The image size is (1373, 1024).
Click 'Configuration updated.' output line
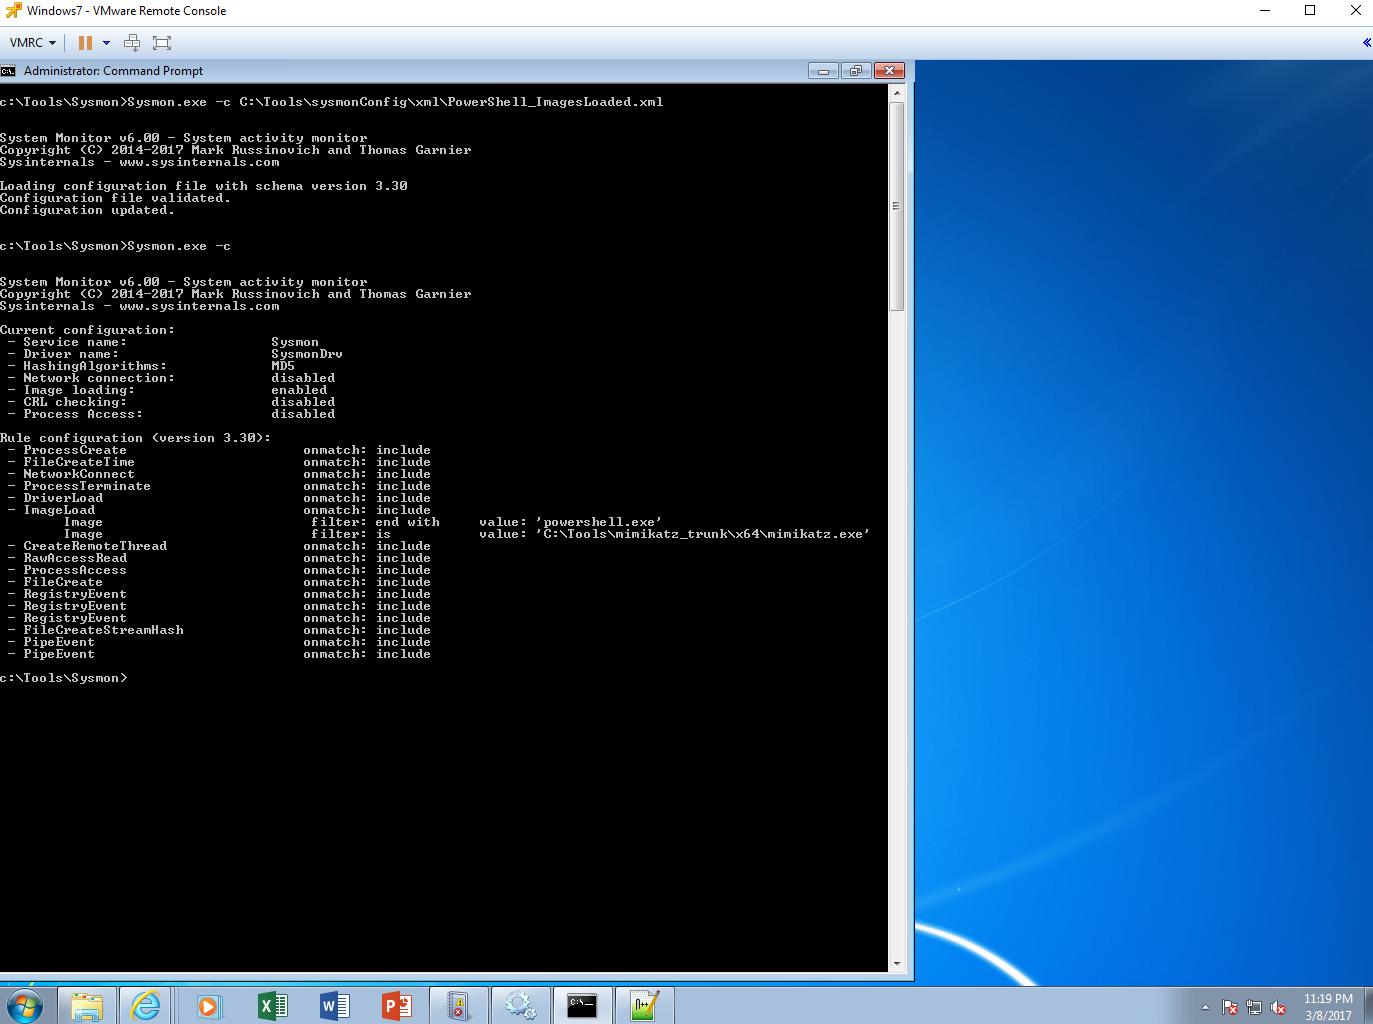(87, 210)
